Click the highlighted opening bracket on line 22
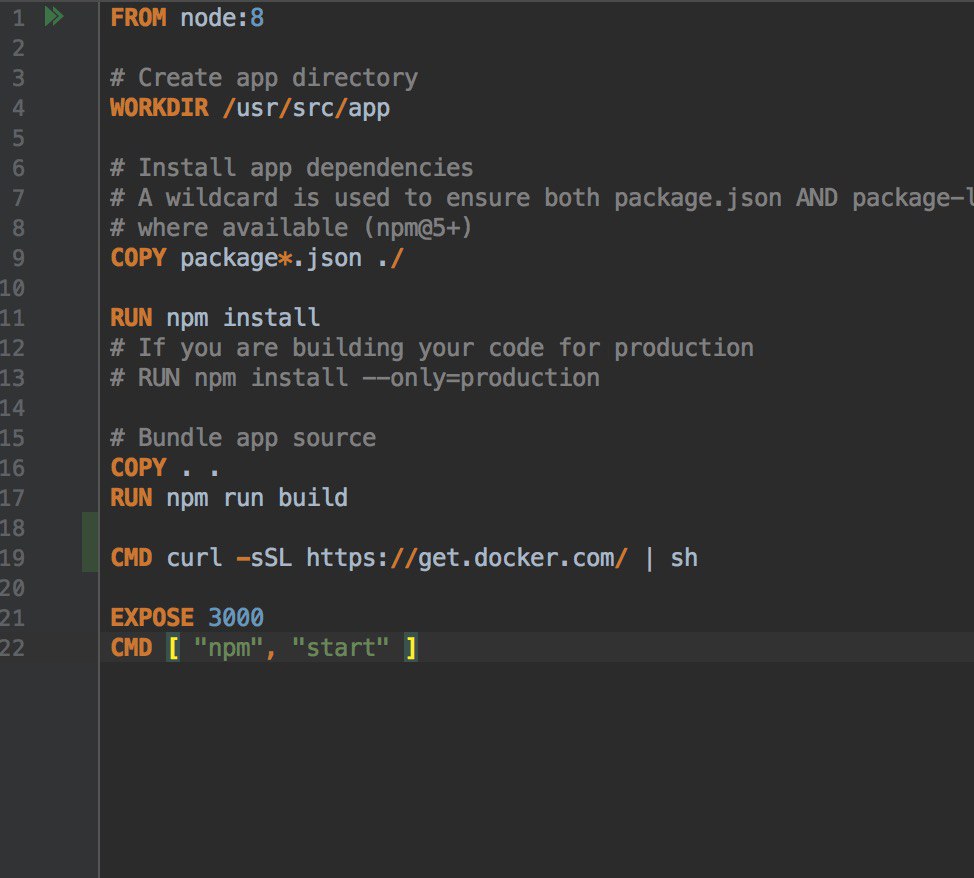The image size is (974, 878). pyautogui.click(x=174, y=648)
